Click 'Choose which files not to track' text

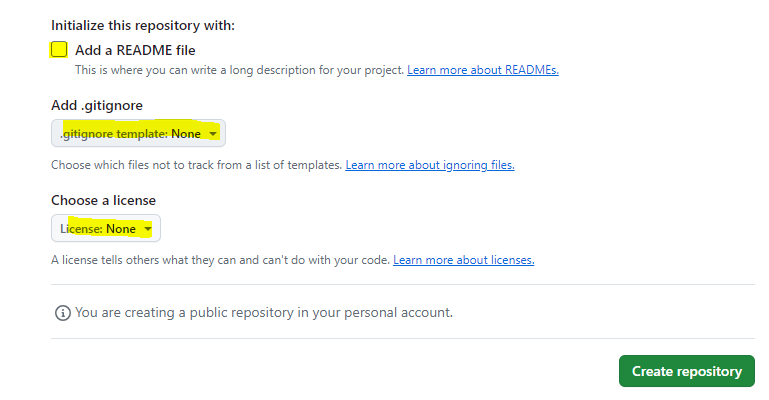[x=196, y=165]
